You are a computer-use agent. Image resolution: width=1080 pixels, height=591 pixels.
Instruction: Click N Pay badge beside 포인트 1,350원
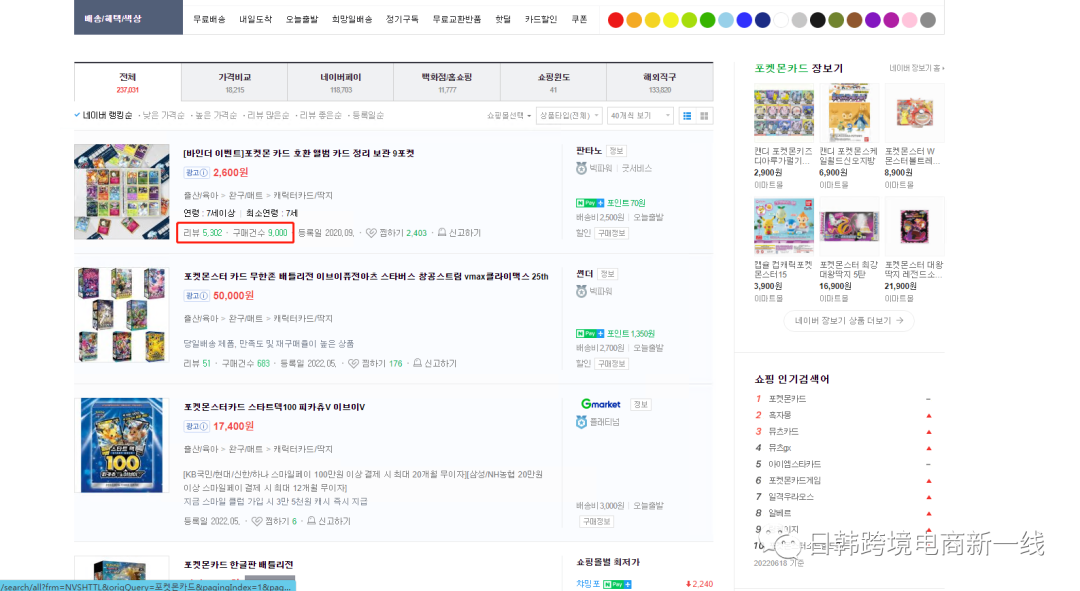(590, 333)
